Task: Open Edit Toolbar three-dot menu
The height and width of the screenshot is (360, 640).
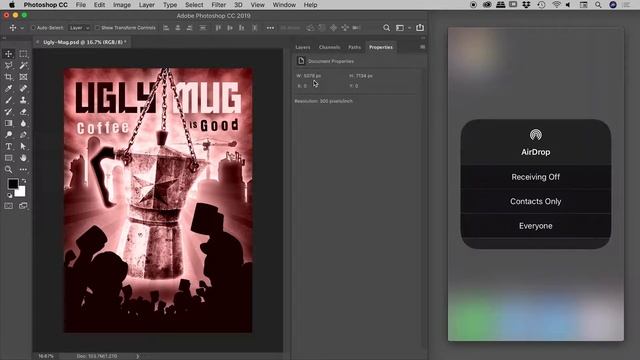Action: tap(23, 169)
